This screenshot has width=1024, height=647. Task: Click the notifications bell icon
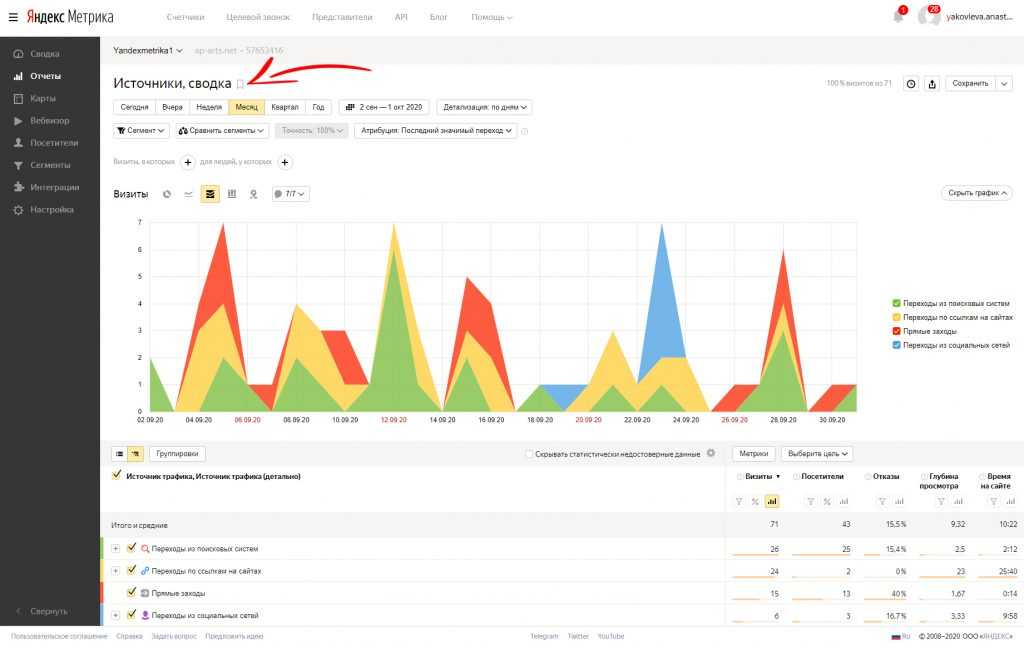point(899,16)
